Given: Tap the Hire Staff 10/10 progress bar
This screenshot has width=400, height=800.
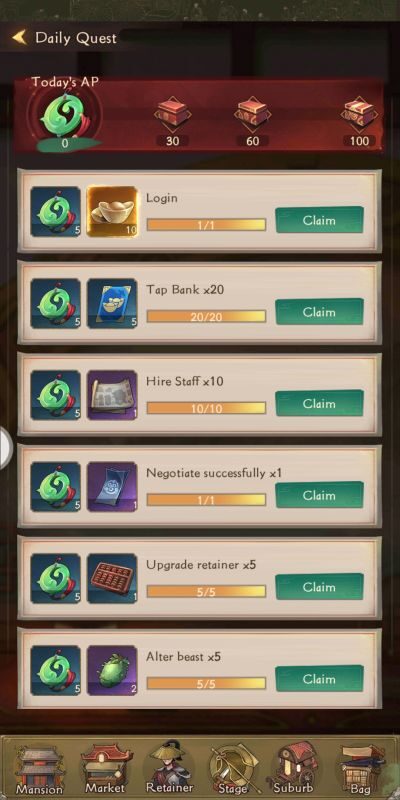Looking at the screenshot, I should point(206,408).
